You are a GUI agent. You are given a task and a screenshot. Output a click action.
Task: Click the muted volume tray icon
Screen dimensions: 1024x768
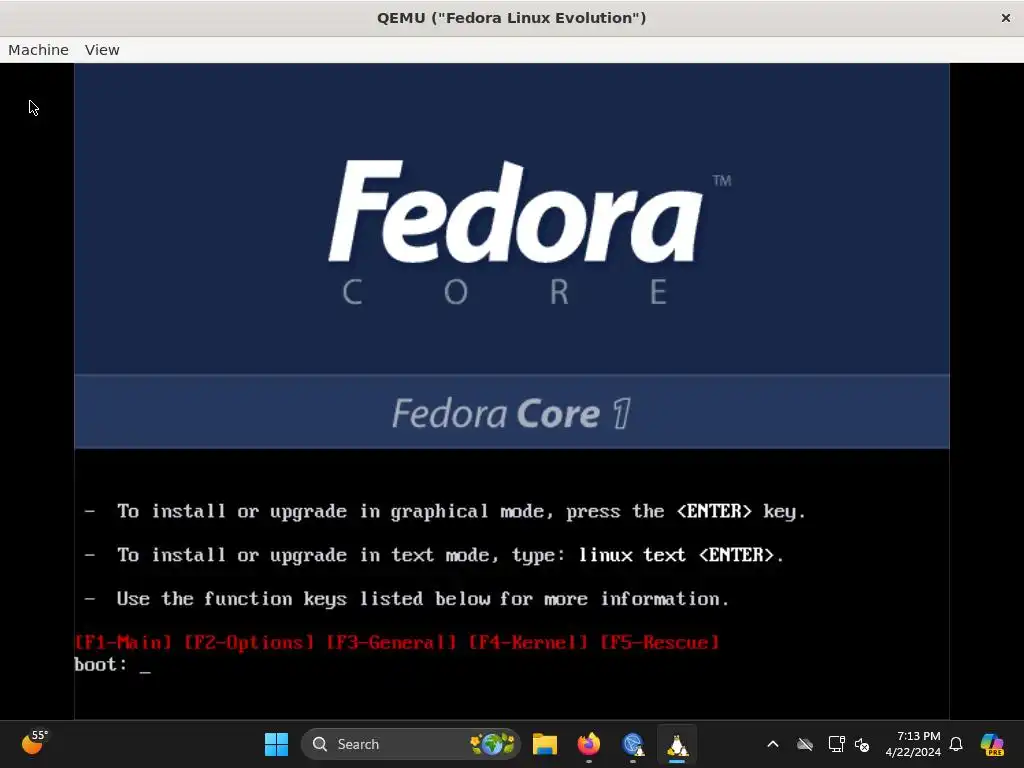pos(862,744)
